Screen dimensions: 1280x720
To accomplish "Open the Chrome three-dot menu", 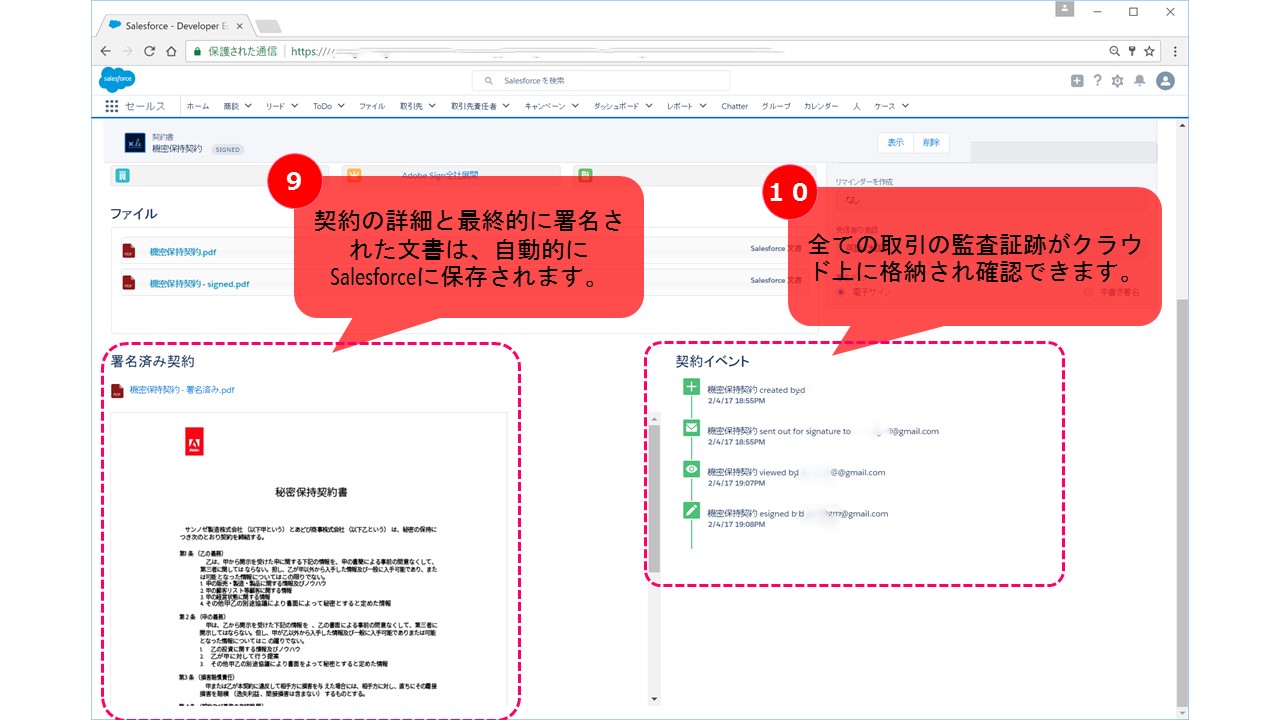I will 1175,51.
